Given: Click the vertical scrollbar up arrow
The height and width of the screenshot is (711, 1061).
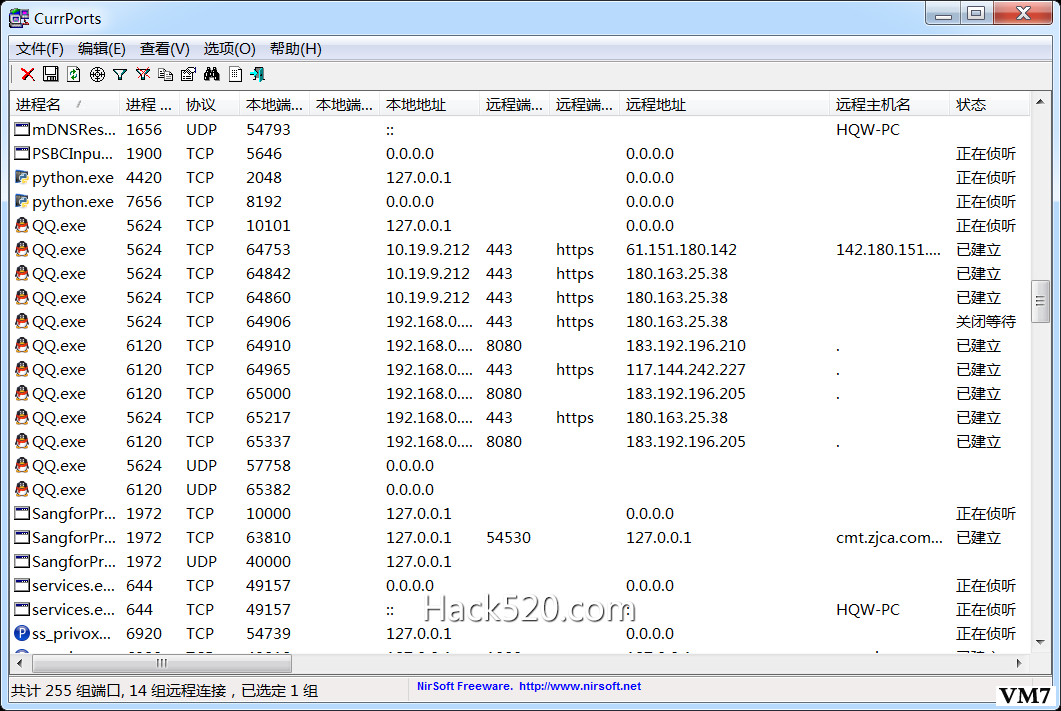Looking at the screenshot, I should [1040, 102].
